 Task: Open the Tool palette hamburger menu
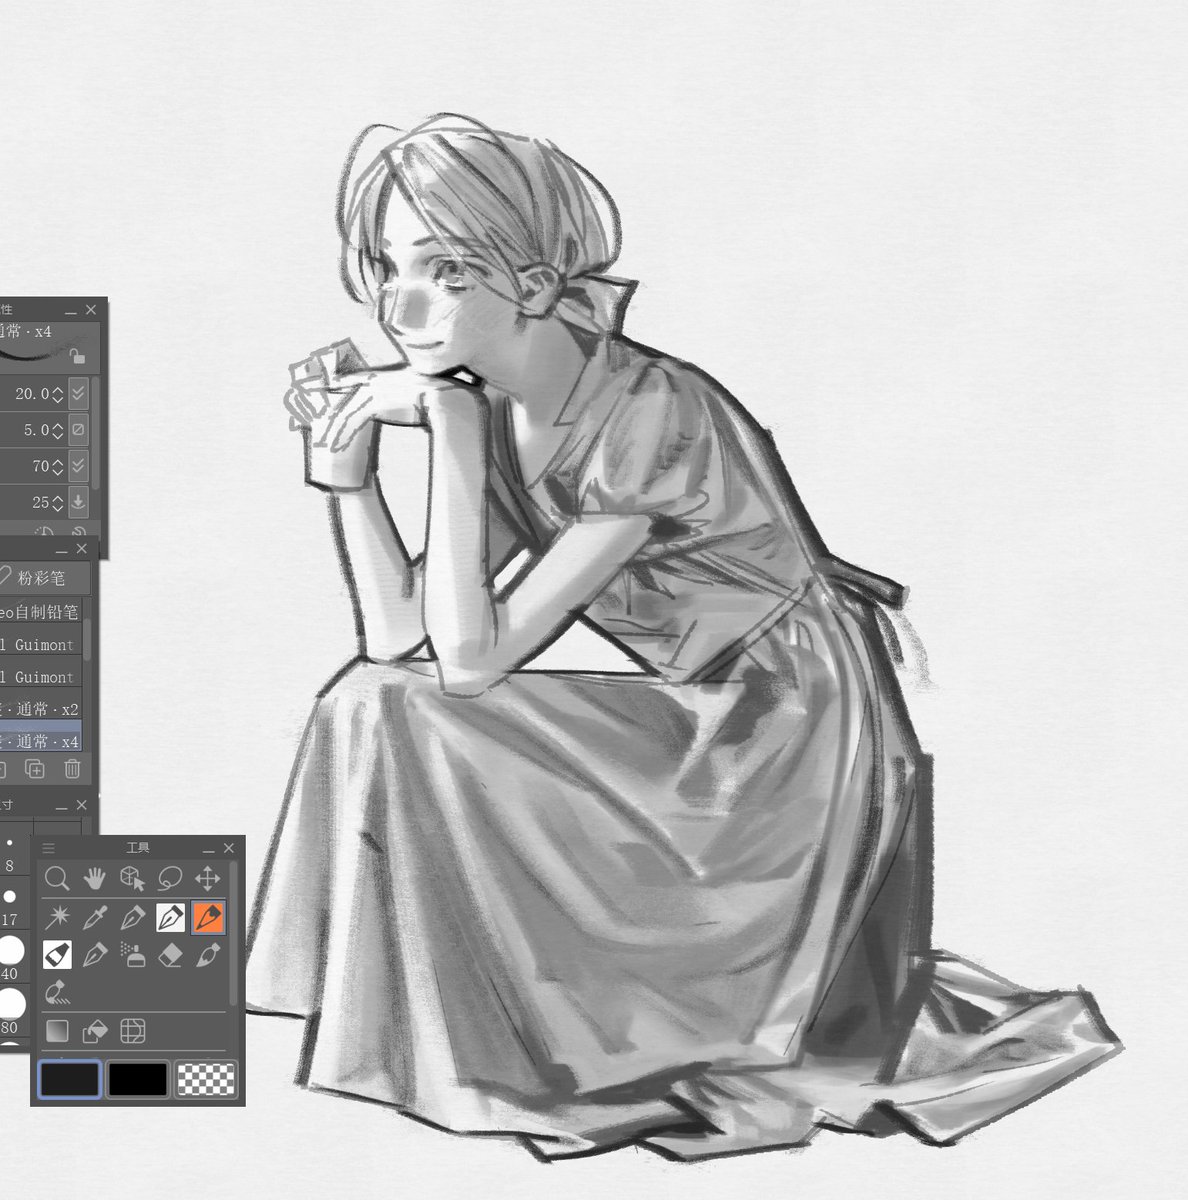pyautogui.click(x=48, y=848)
